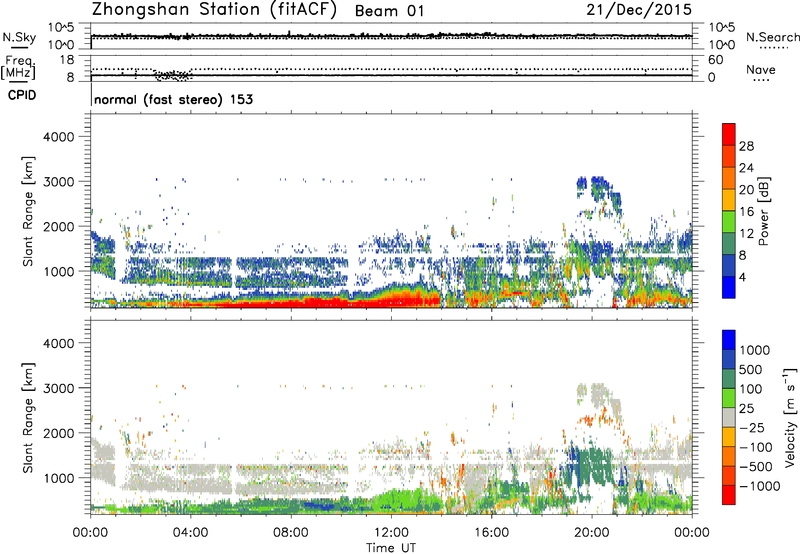Pick the teal 100–500 Velocity colorbar segment
This screenshot has width=800, height=554.
coord(729,379)
